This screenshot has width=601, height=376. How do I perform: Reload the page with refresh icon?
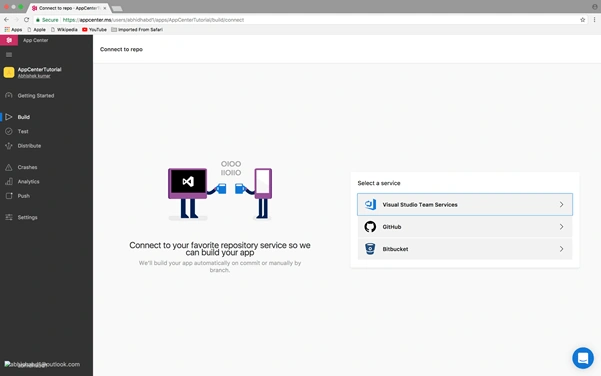pyautogui.click(x=26, y=20)
